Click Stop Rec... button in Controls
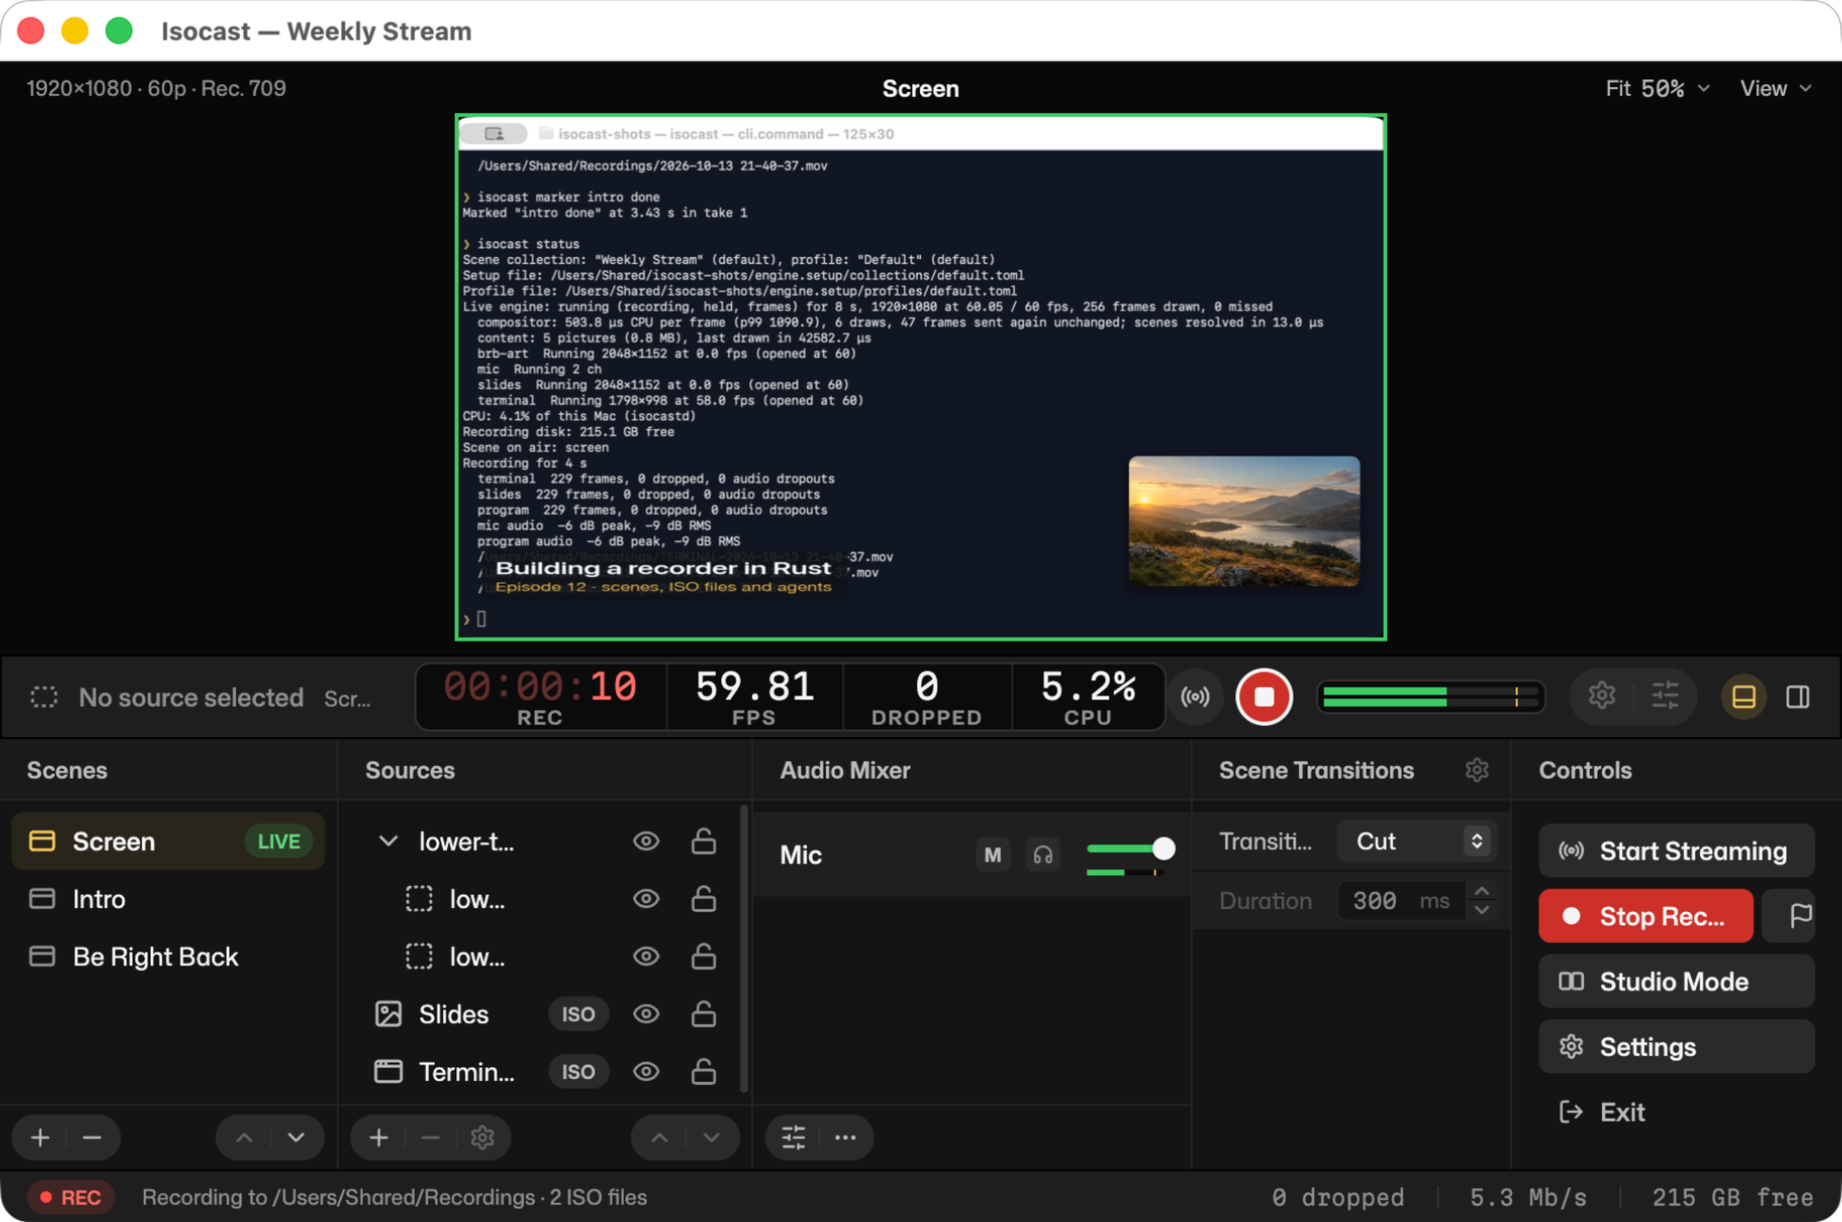 1646,916
